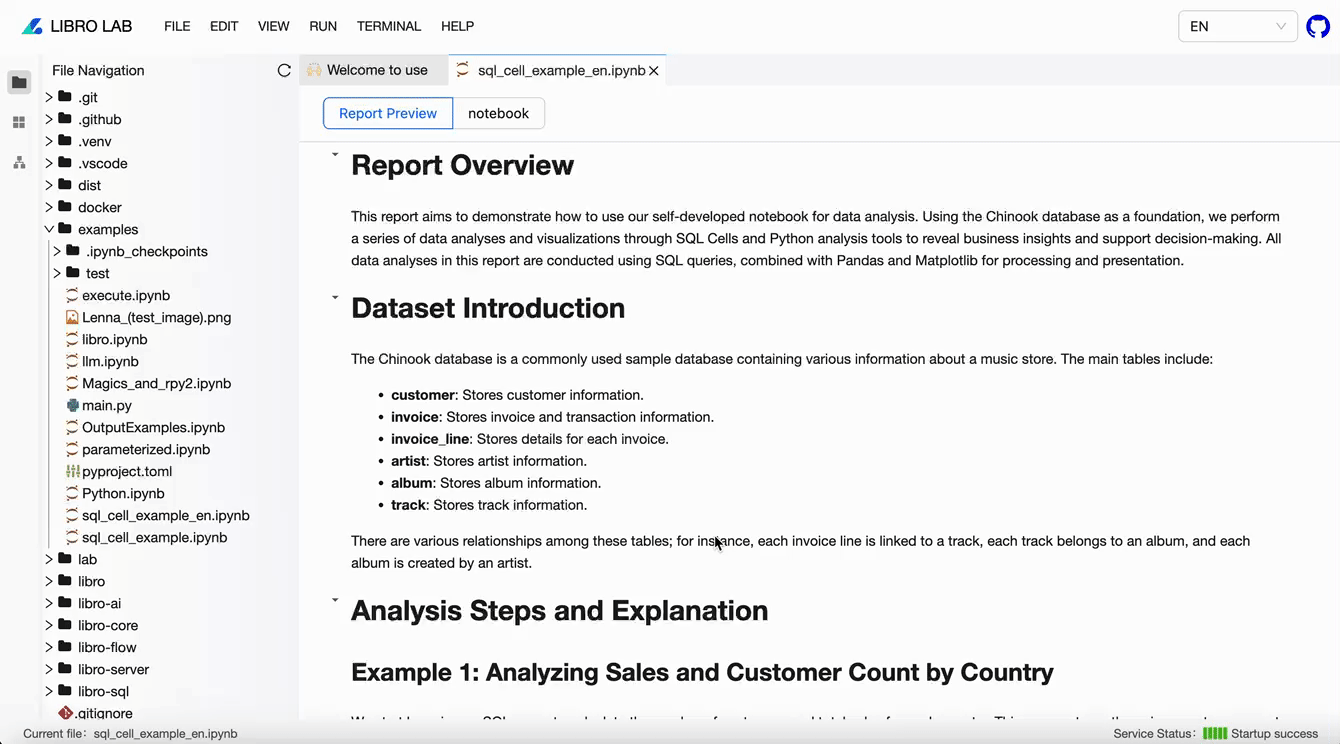
Task: Expand the dist folder
Action: [x=49, y=185]
